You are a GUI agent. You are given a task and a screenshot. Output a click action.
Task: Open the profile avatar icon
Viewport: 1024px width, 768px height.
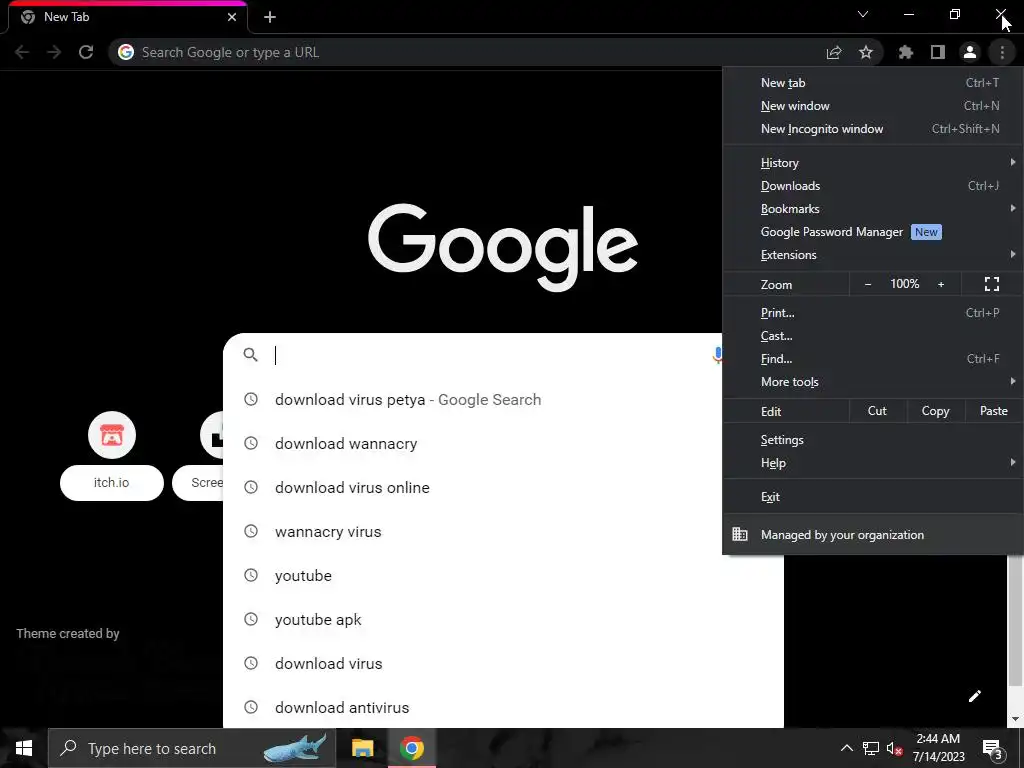[970, 52]
